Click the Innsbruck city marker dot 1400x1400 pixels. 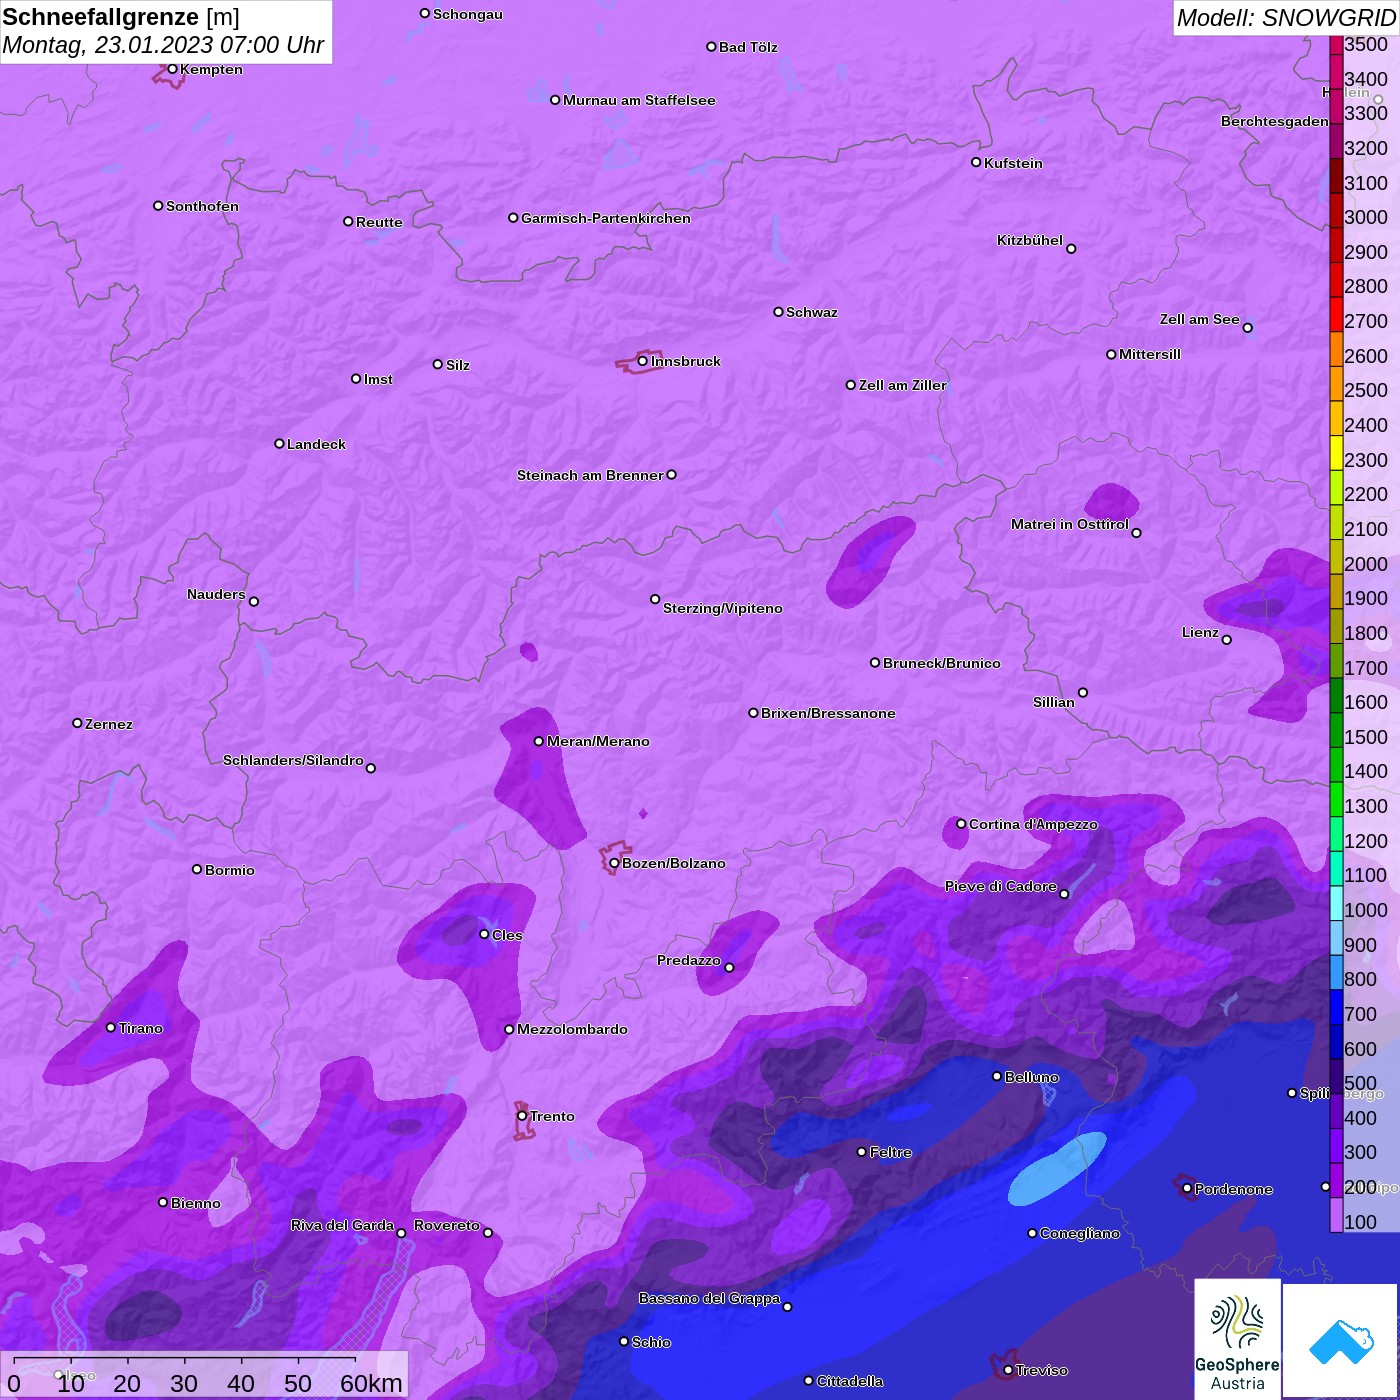[643, 361]
